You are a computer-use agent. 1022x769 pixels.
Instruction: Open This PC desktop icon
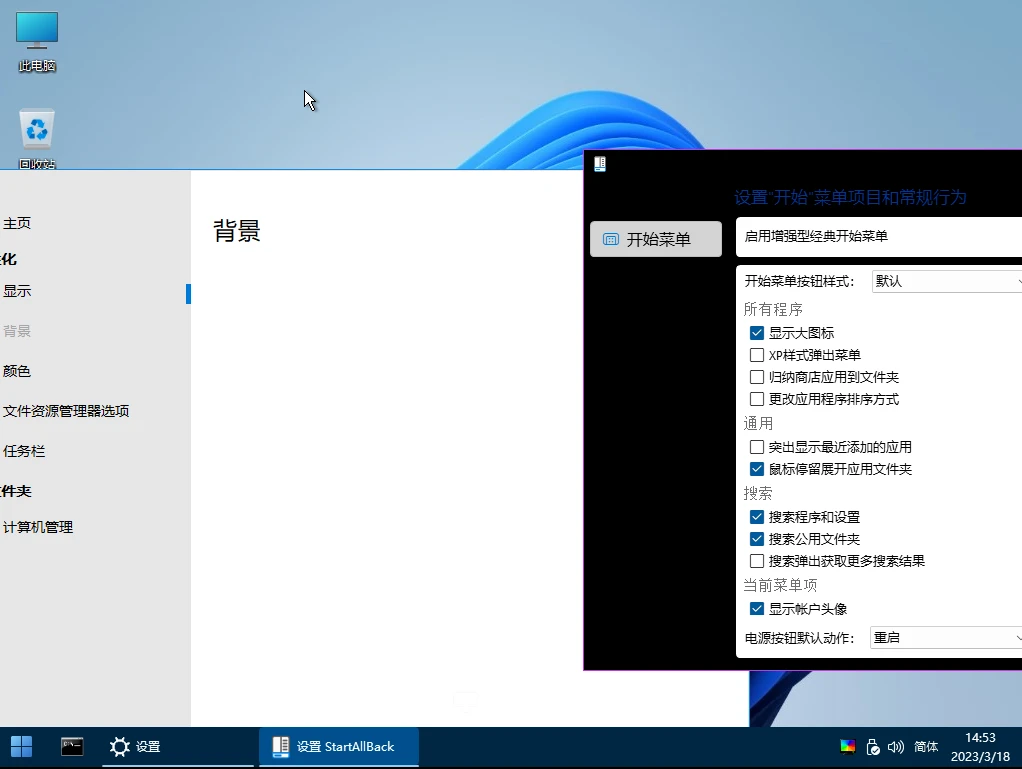[37, 42]
